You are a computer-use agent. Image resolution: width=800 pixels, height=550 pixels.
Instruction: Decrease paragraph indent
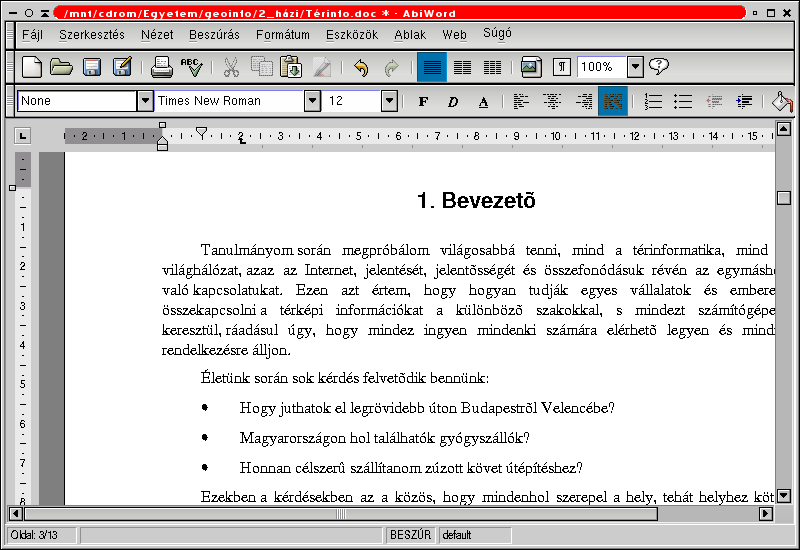tap(714, 102)
